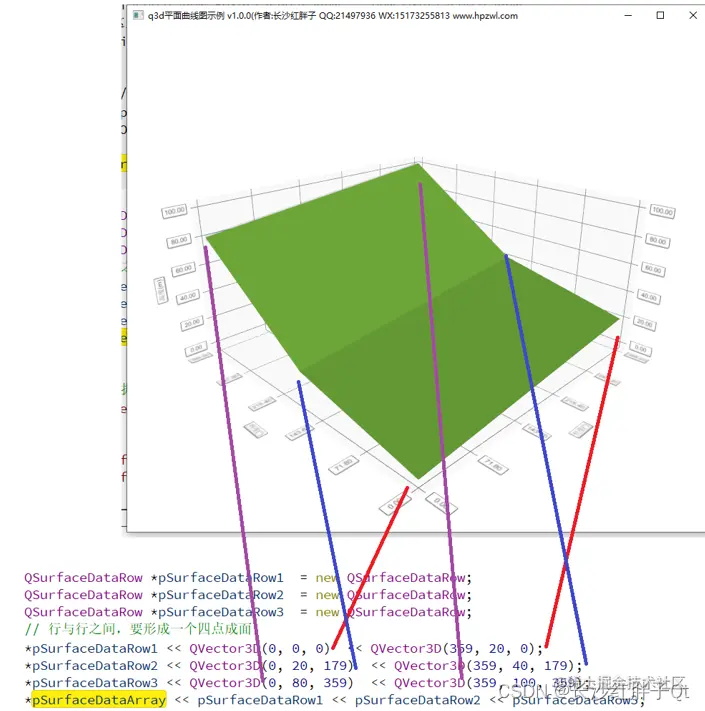
Task: Click the window title text containing www.hpzwl.com
Action: (332, 16)
